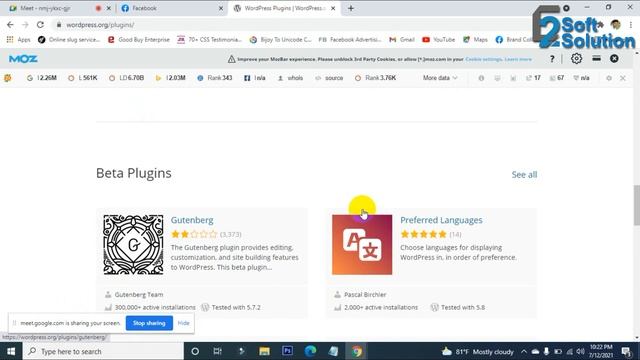Open the Good Buy Enterprise bookmark
The width and height of the screenshot is (640, 360).
139,40
